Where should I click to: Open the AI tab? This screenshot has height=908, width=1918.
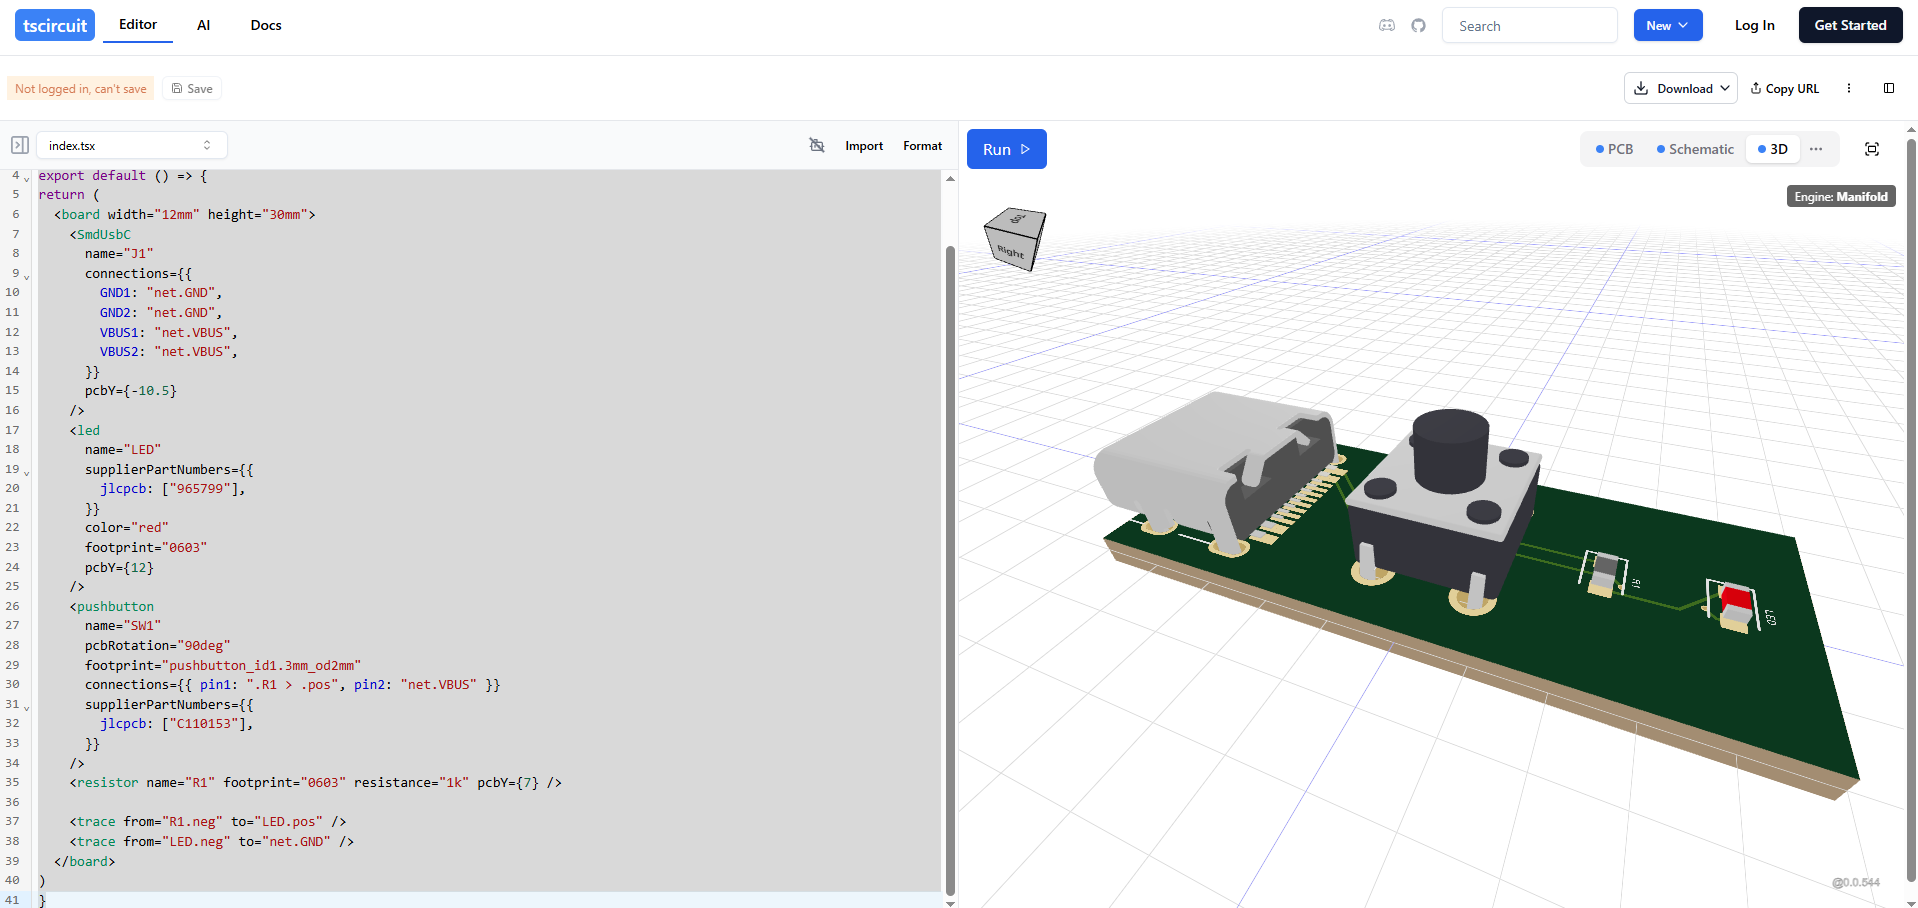pyautogui.click(x=203, y=26)
